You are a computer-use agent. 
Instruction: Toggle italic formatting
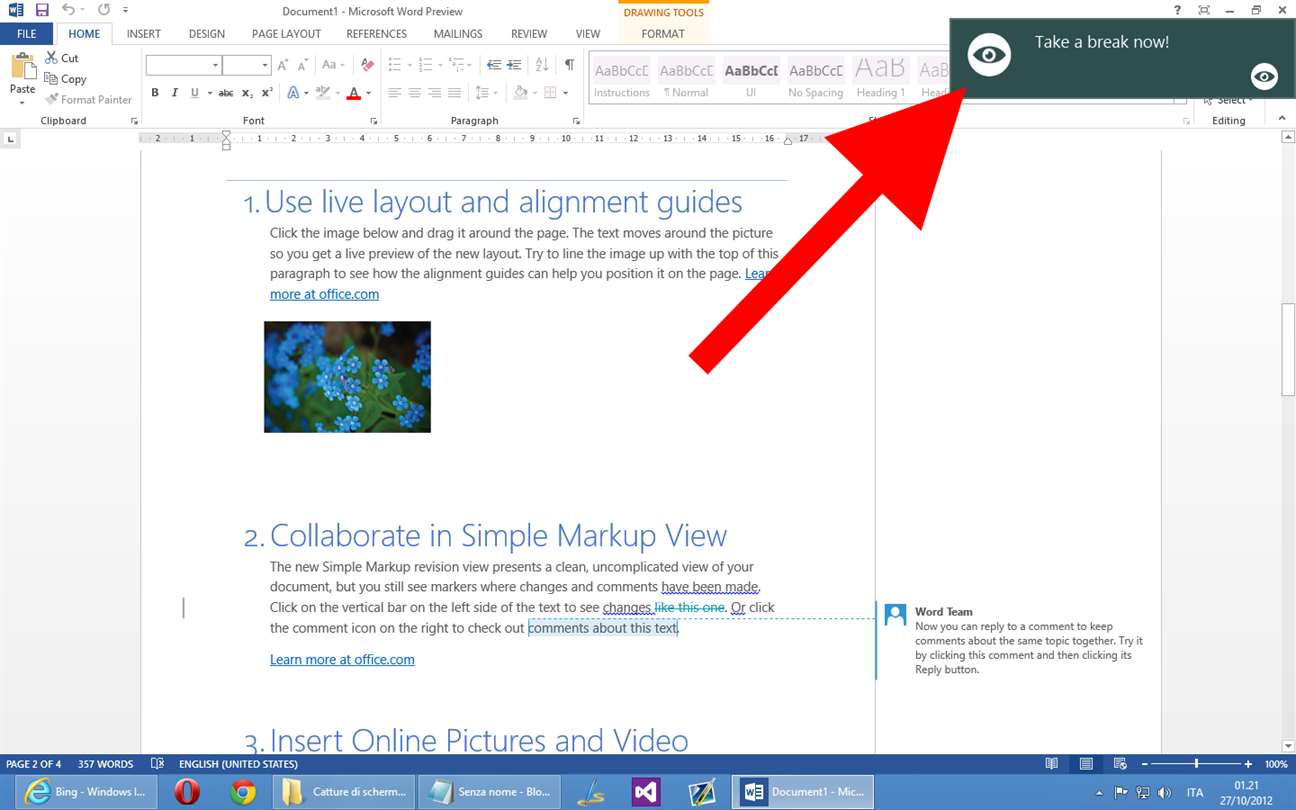(x=175, y=93)
